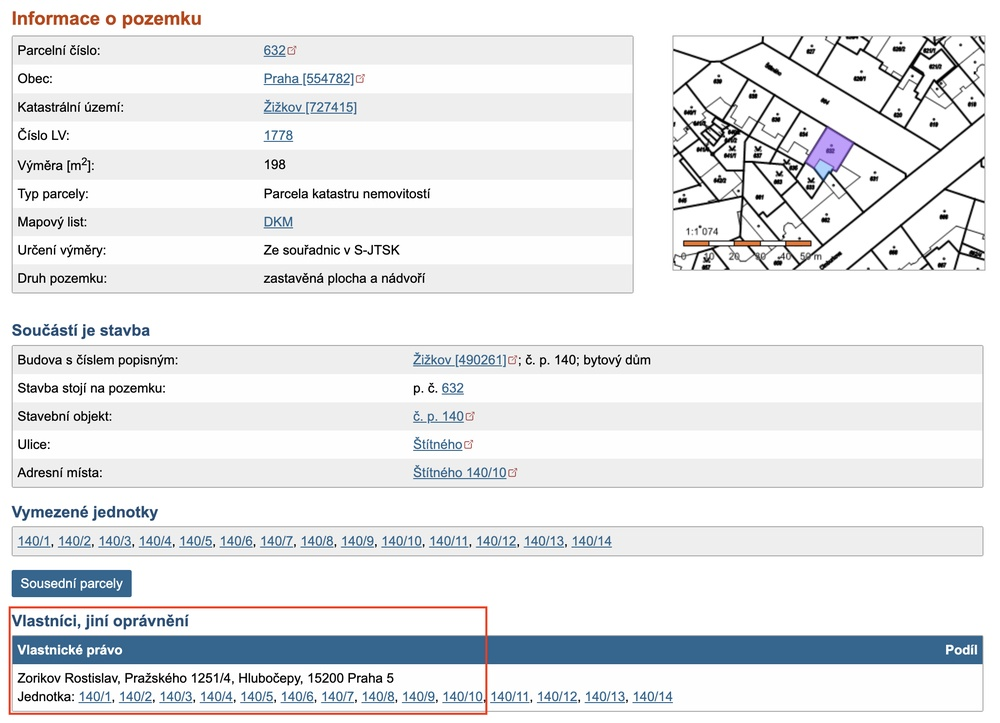Open unit 140/1 under Vymezené jednotky
Image resolution: width=1000 pixels, height=723 pixels.
pos(34,541)
